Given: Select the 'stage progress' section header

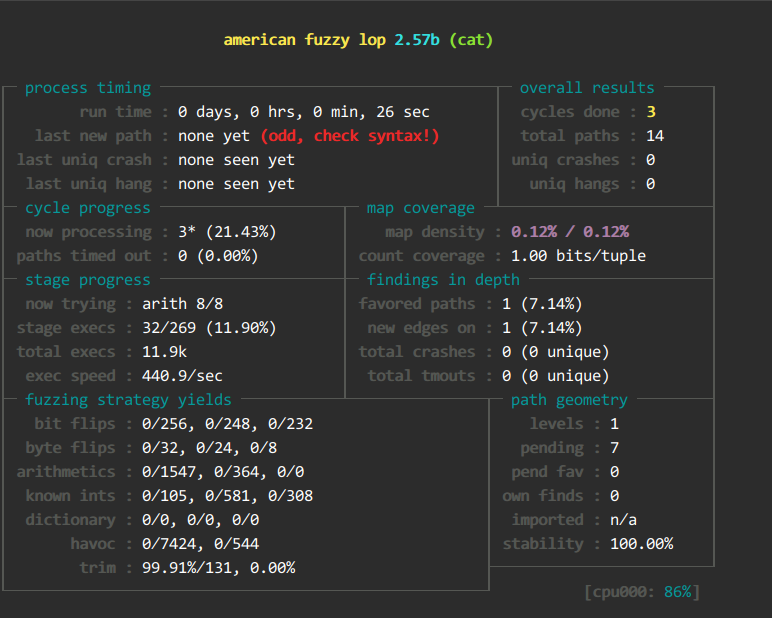Looking at the screenshot, I should [88, 280].
